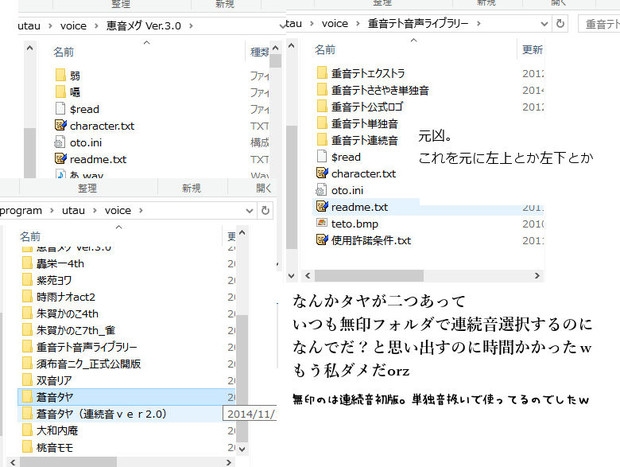This screenshot has width=620, height=467.
Task: Navigate to program breadcrumb in bottom-left window
Action: pos(21,211)
